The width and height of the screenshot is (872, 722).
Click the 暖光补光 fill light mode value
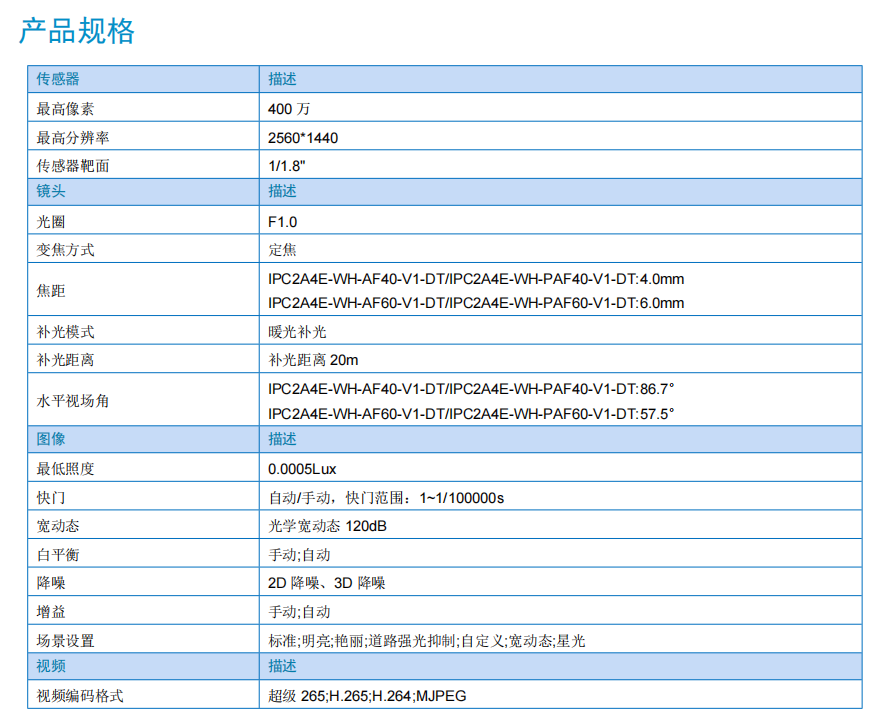(x=297, y=331)
